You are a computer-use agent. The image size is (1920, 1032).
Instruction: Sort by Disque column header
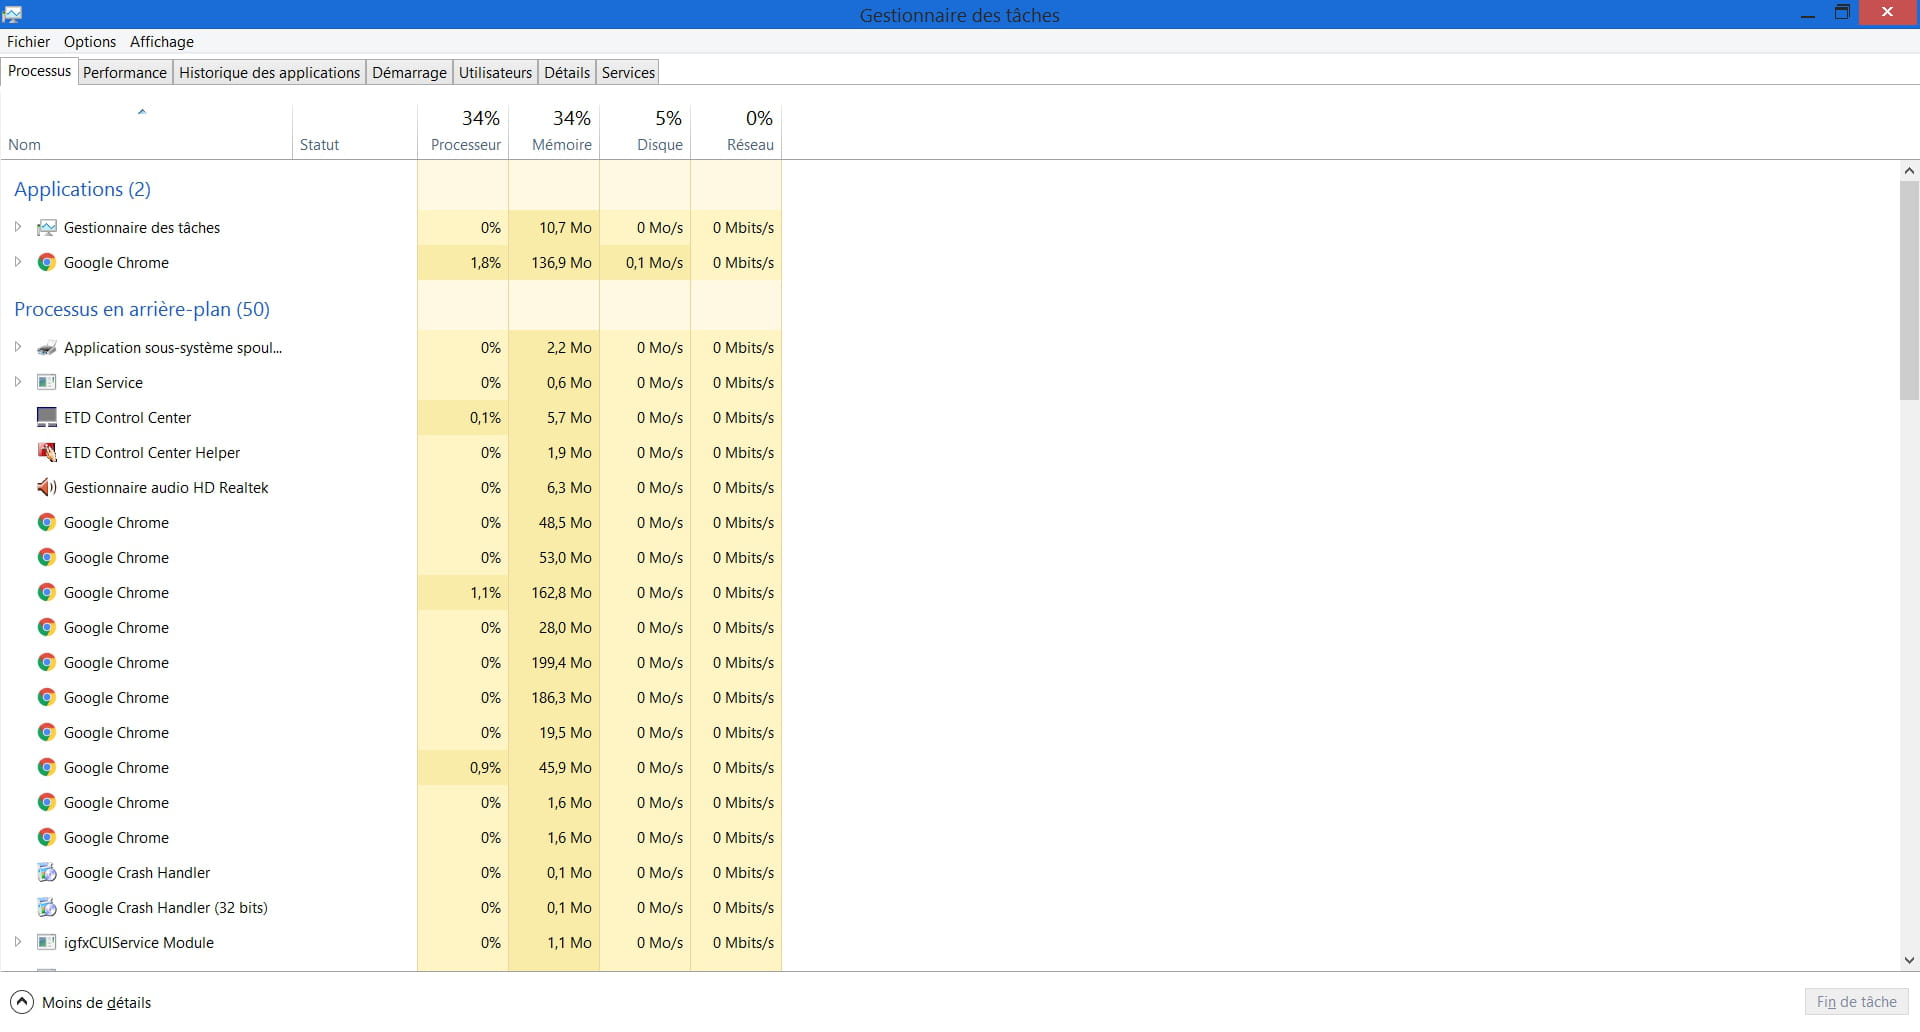[x=645, y=131]
